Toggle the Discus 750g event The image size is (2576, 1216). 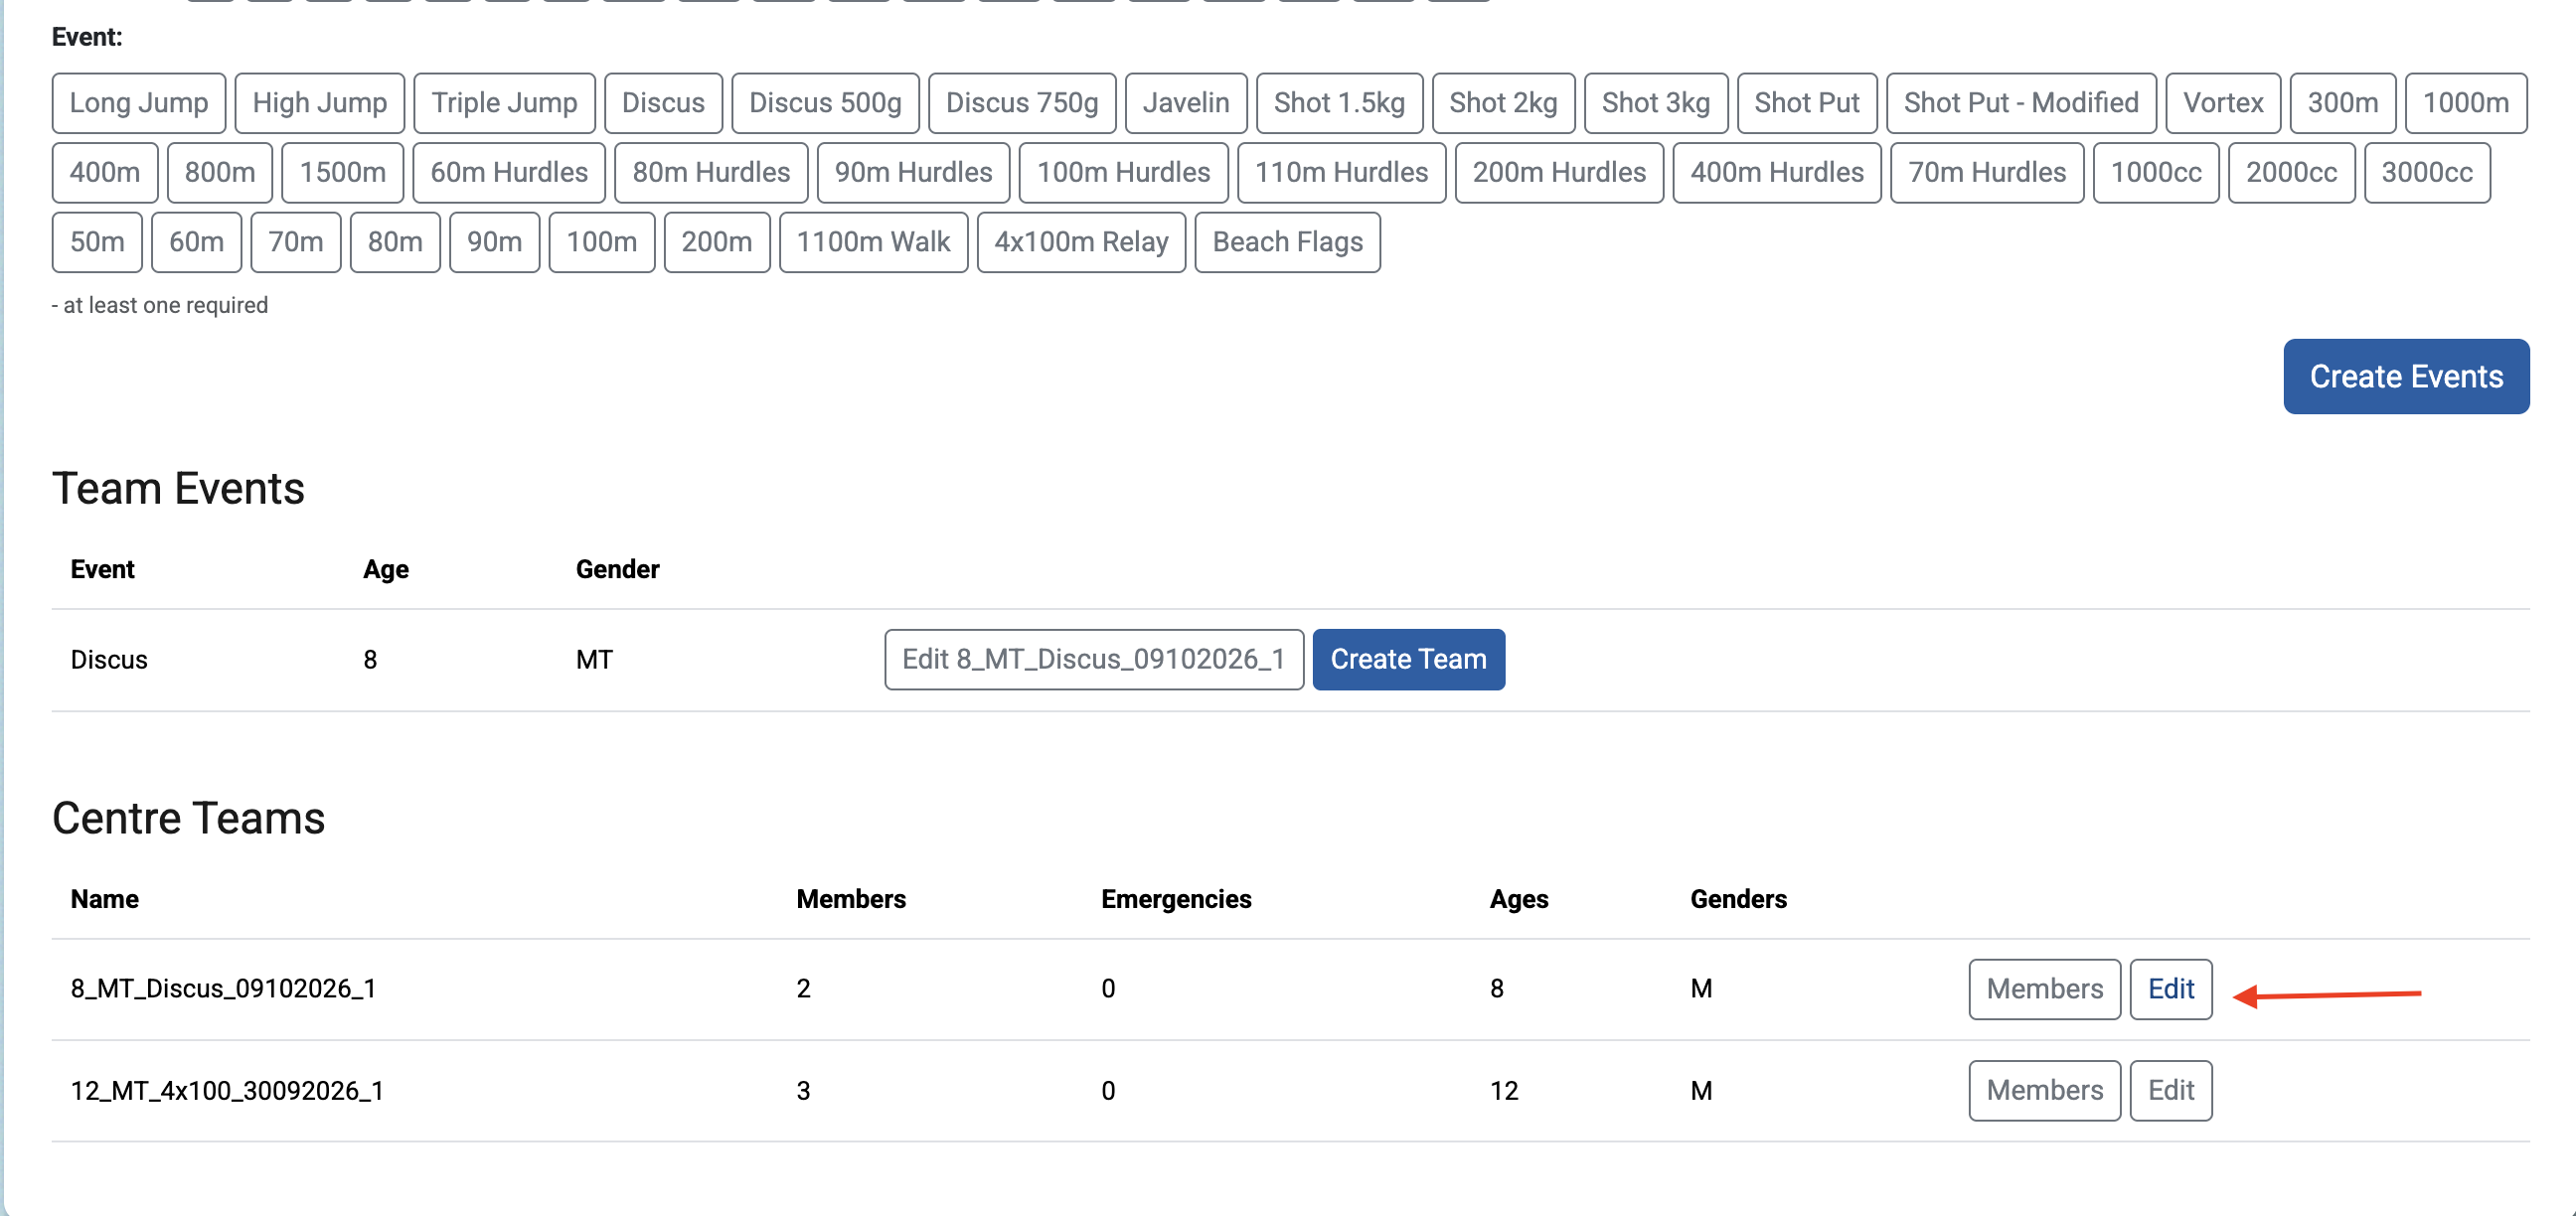(1022, 103)
